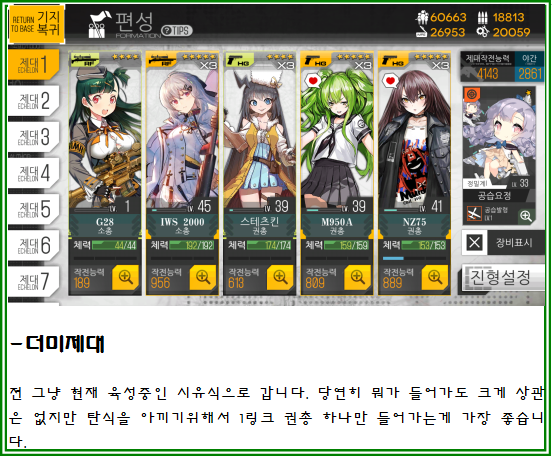
Task: Click the heart icon on M950A card
Action: click(x=313, y=81)
